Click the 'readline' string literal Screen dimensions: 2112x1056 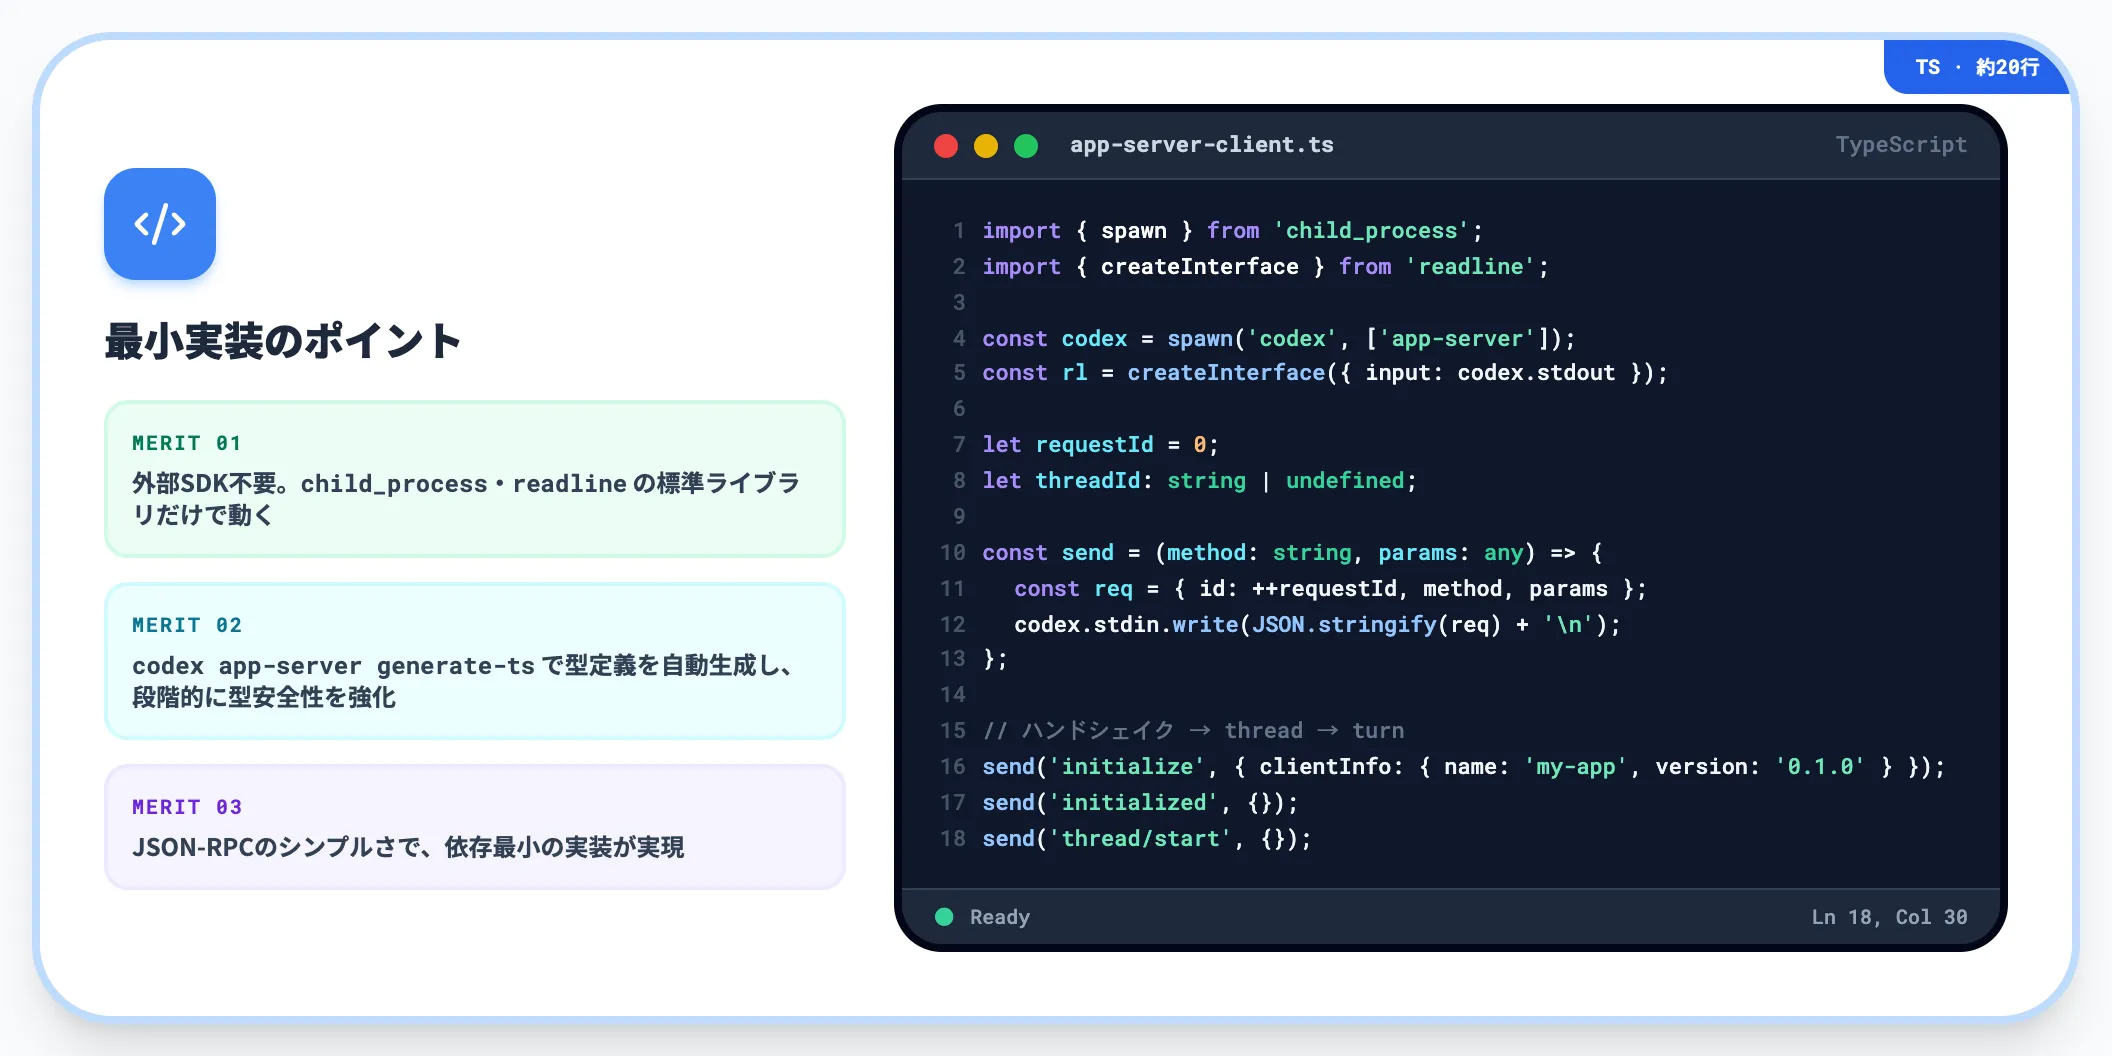coord(1470,267)
